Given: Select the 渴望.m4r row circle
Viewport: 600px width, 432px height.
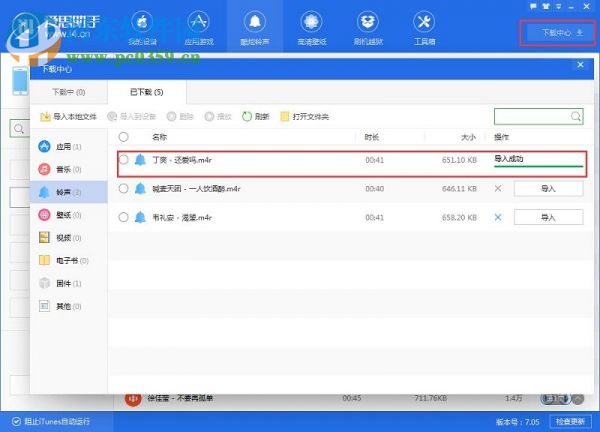Looking at the screenshot, I should [123, 217].
